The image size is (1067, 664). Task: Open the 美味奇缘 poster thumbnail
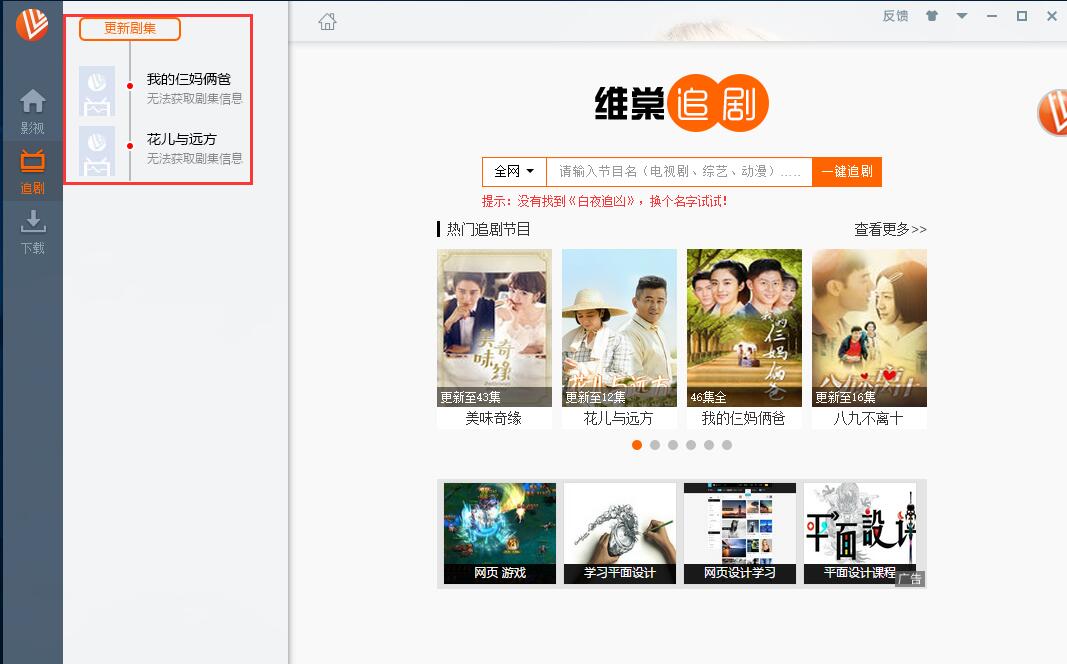pyautogui.click(x=494, y=327)
